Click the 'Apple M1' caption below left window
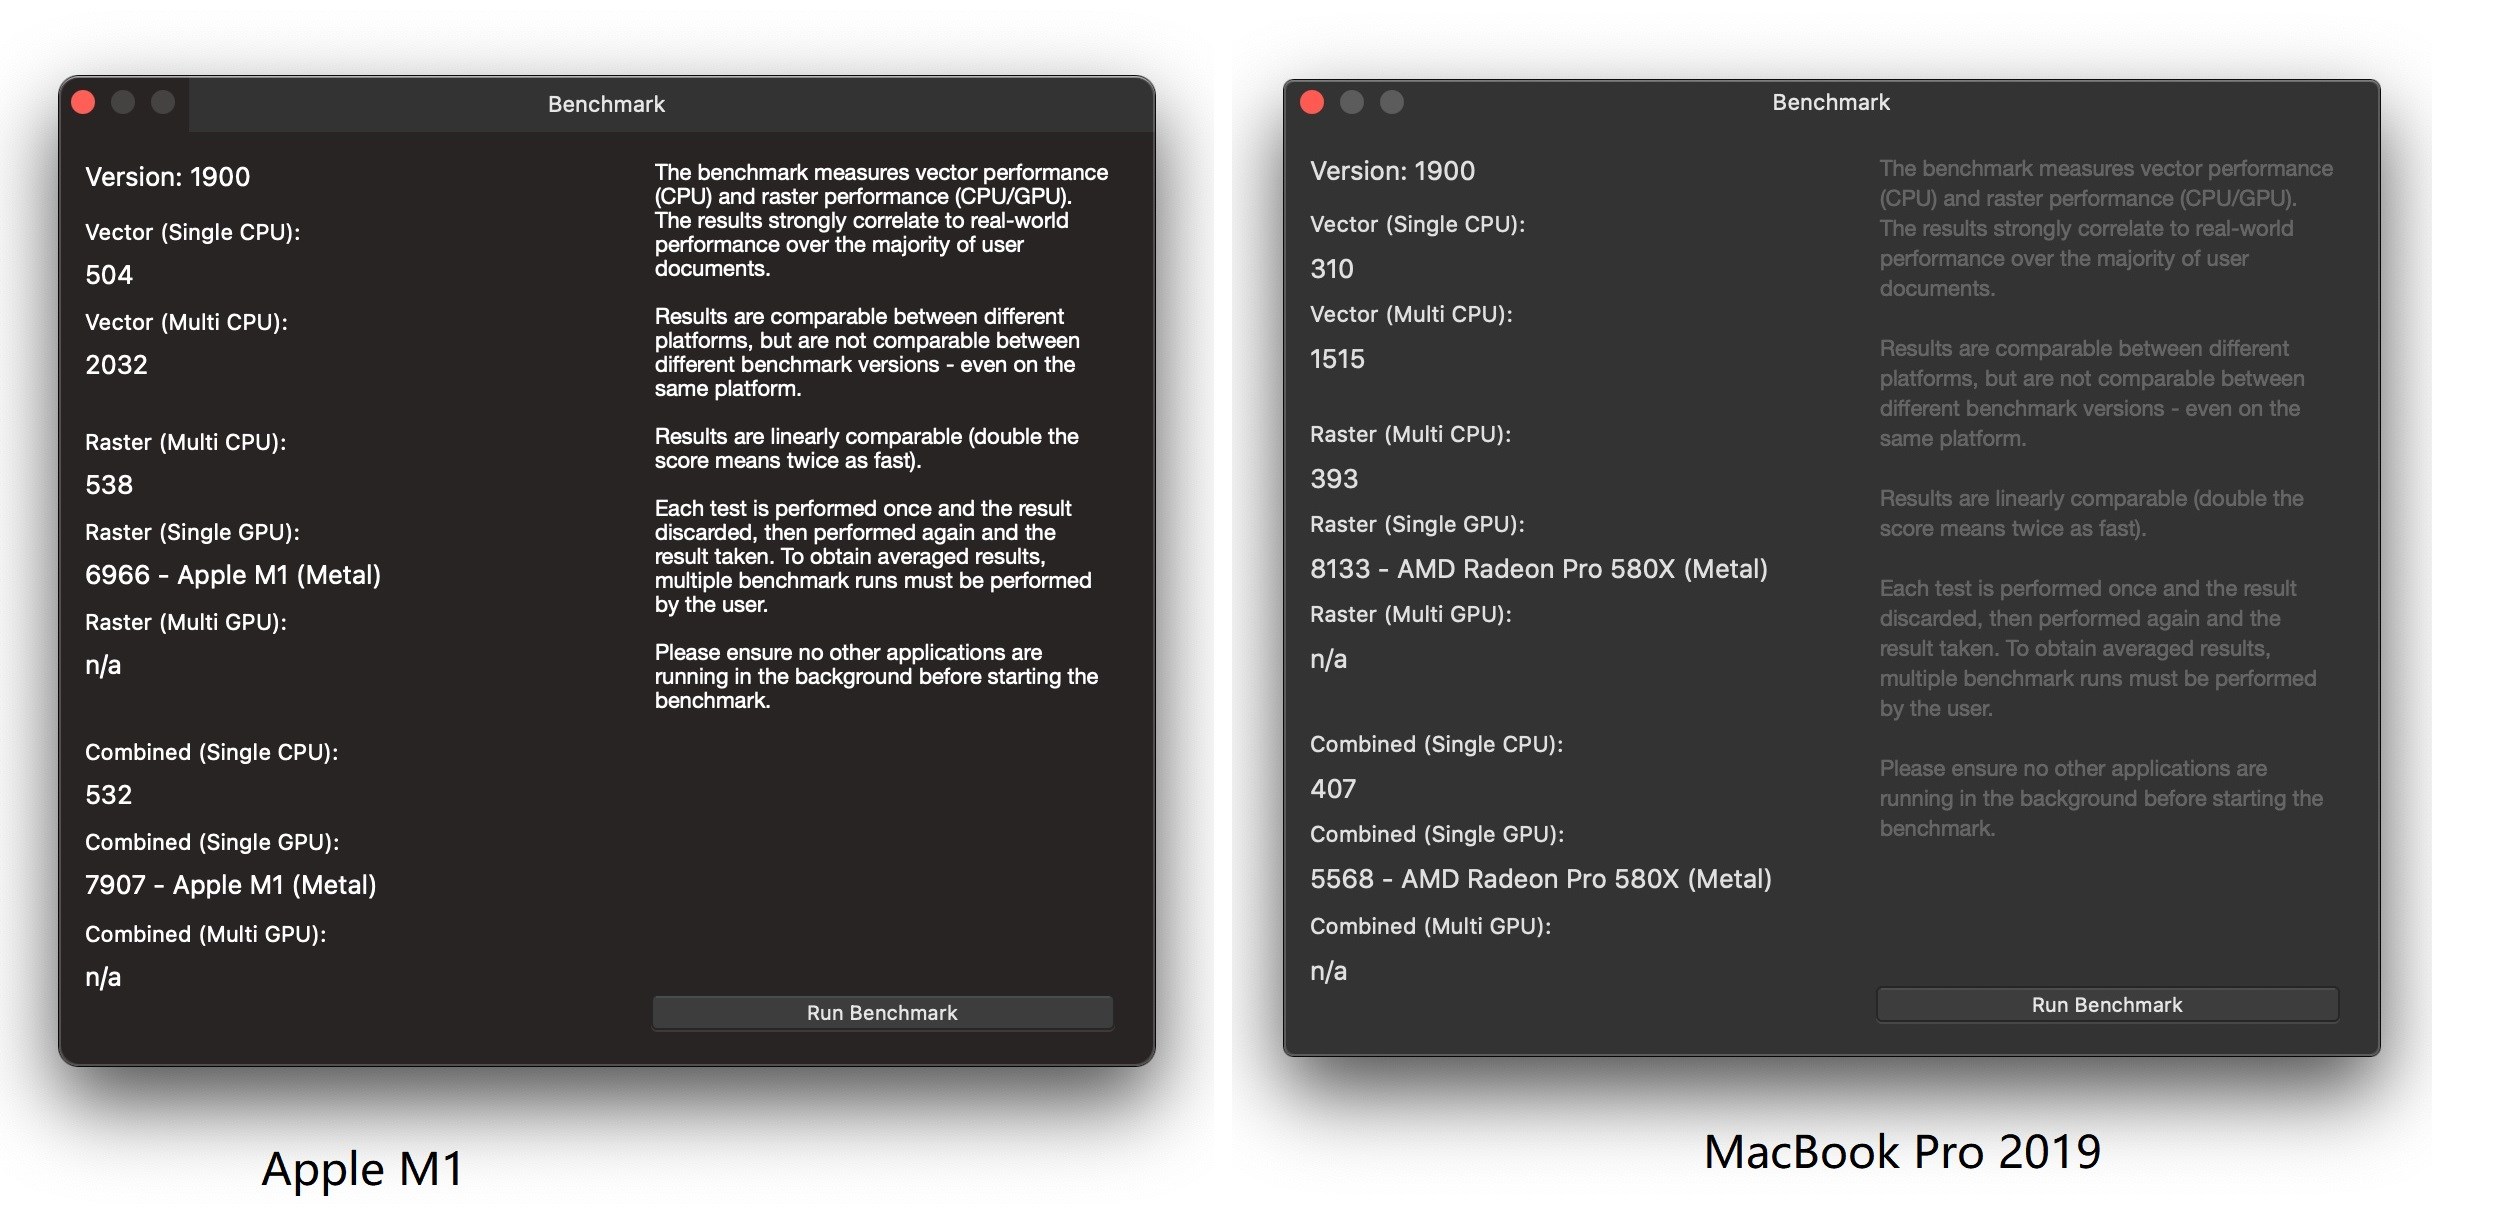This screenshot has width=2516, height=1214. [362, 1169]
